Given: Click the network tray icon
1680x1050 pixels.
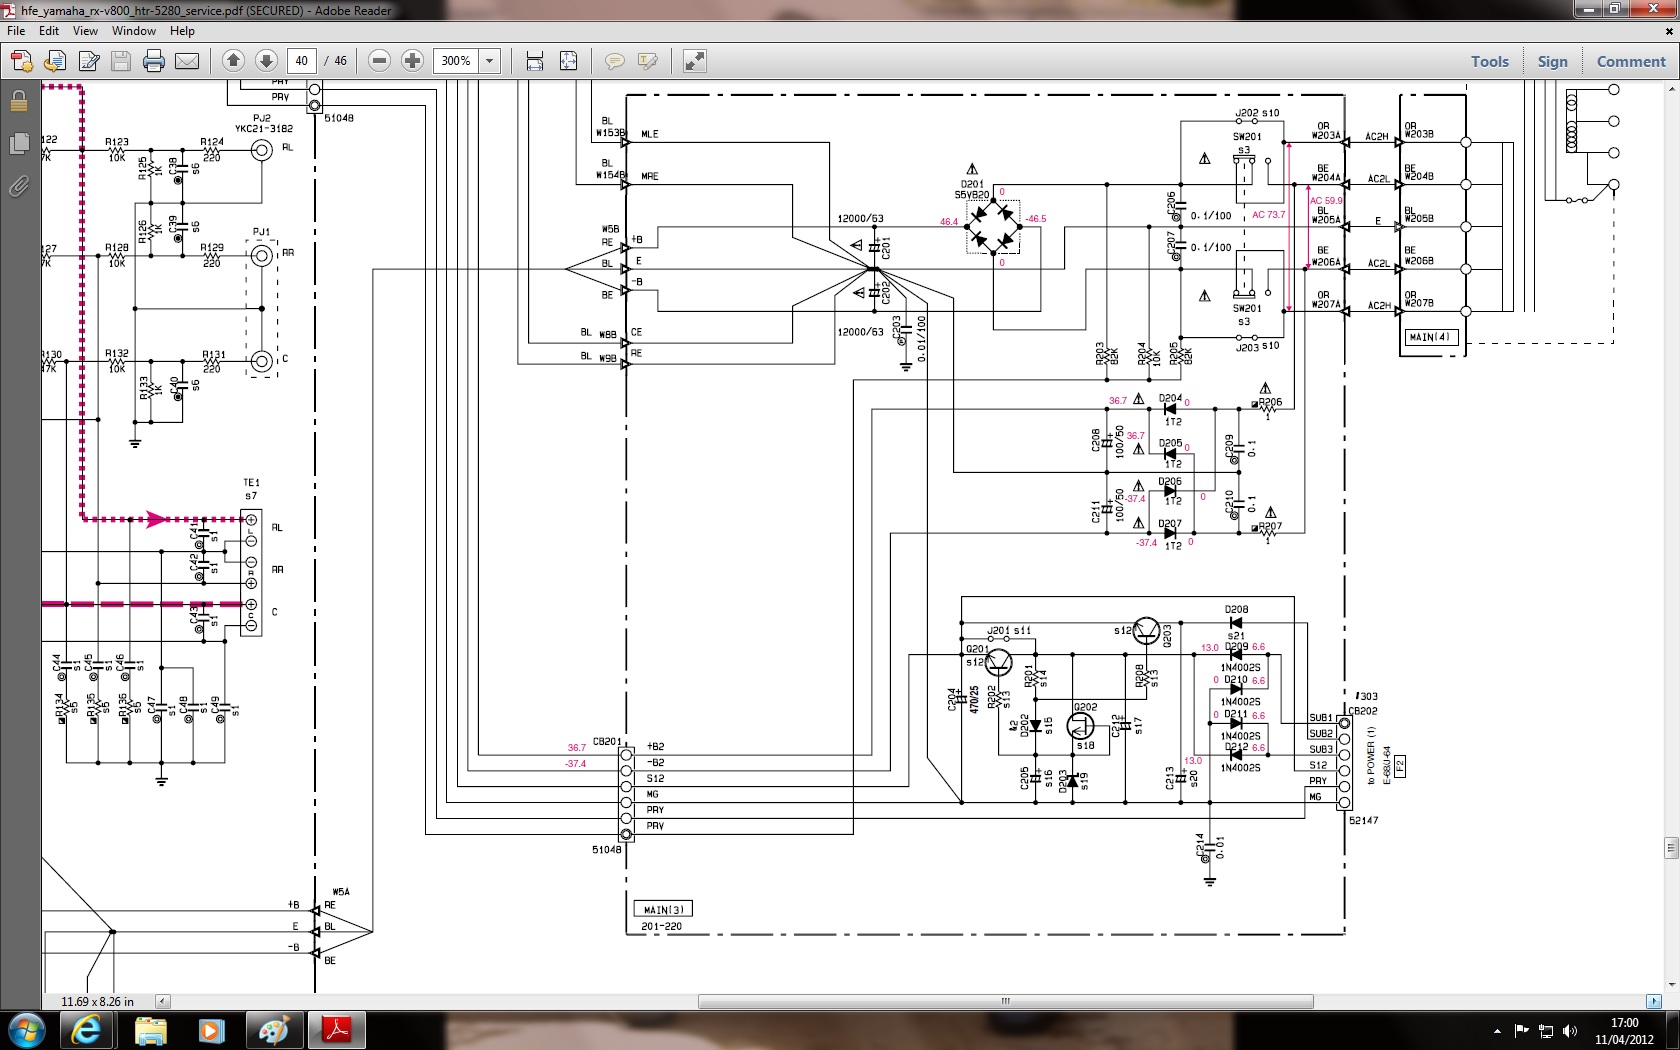Looking at the screenshot, I should tap(1546, 1031).
